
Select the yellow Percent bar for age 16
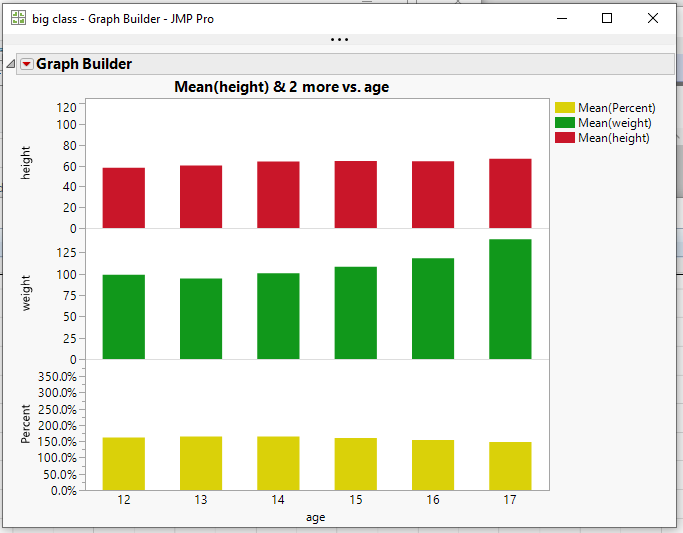click(433, 465)
